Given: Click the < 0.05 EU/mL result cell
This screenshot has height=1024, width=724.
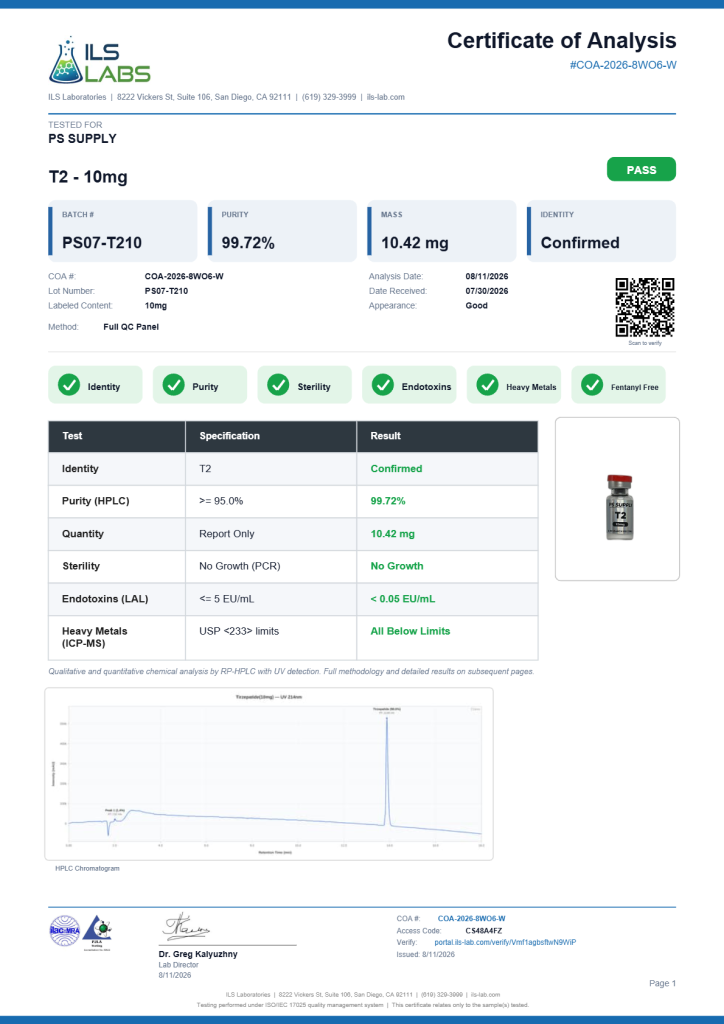Looking at the screenshot, I should click(x=447, y=599).
